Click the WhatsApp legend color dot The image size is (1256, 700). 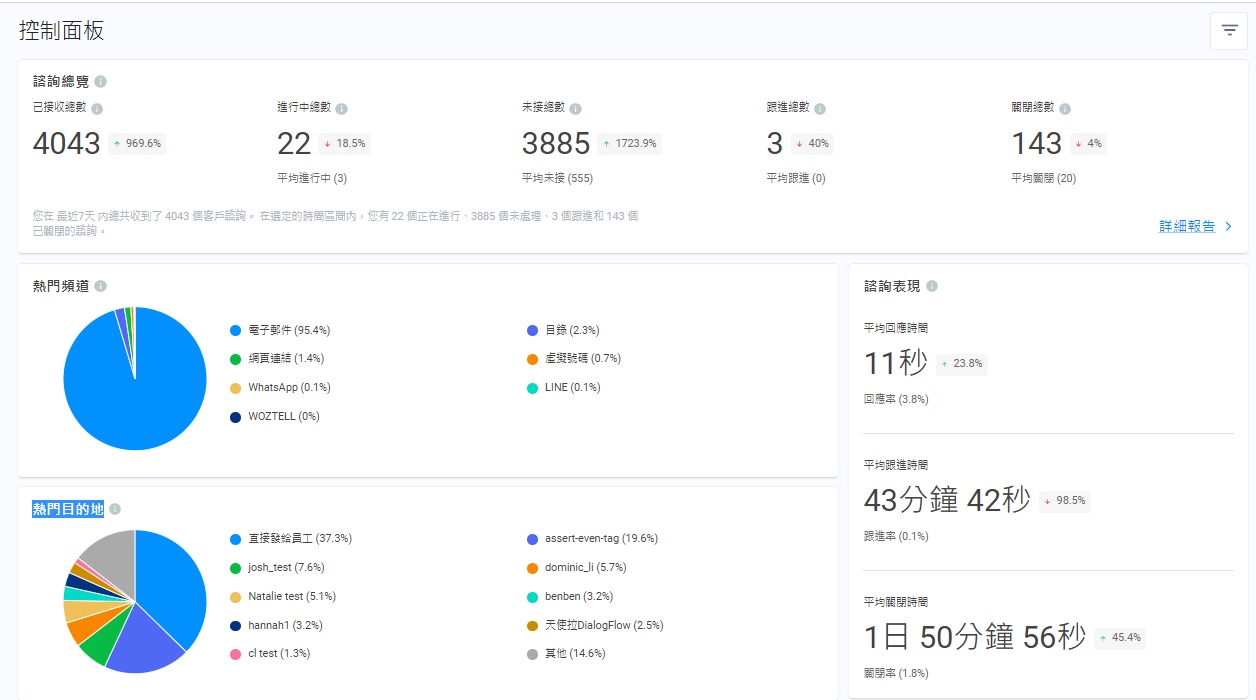(236, 388)
